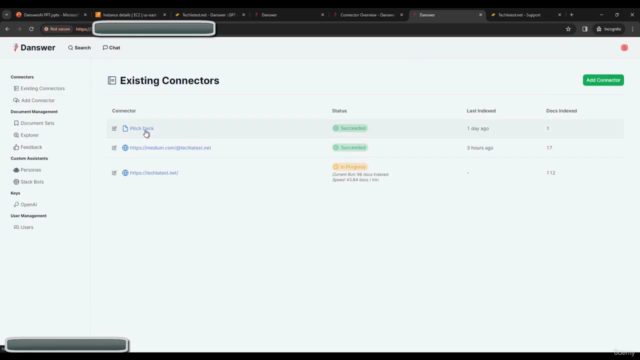640x360 pixels.
Task: Open the Chat page in the header
Action: coord(111,48)
